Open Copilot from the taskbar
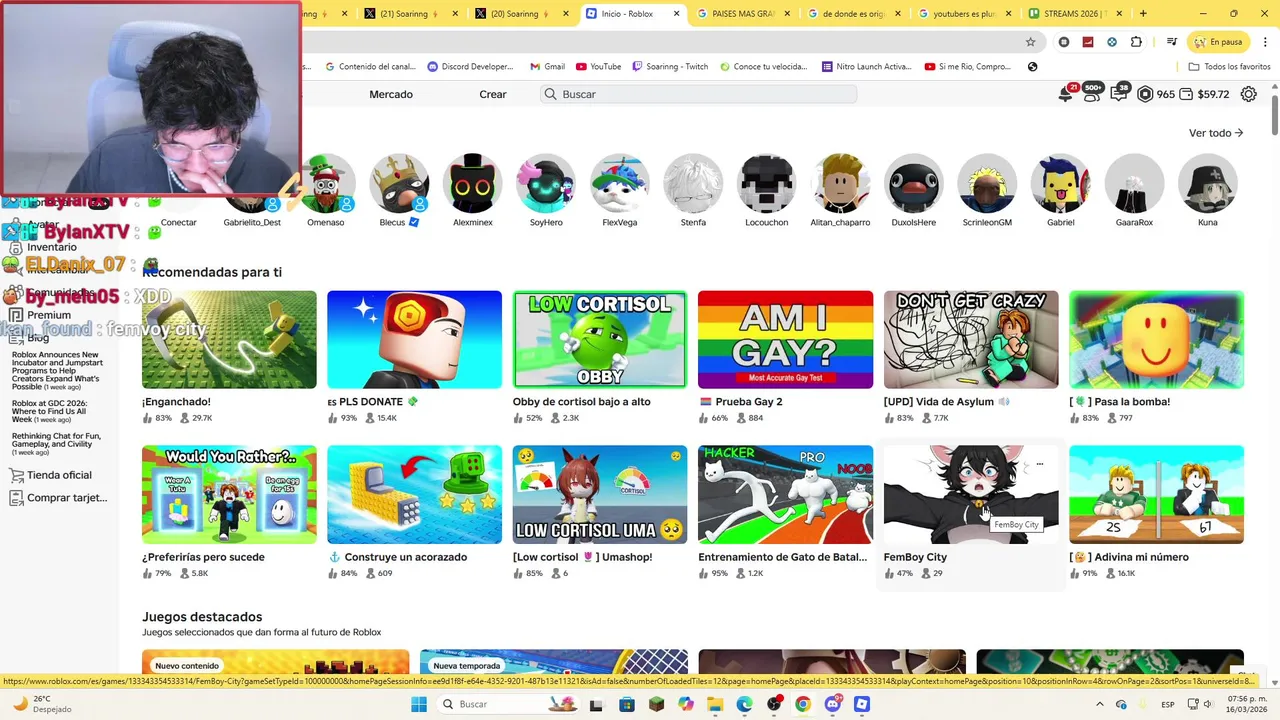 pyautogui.click(x=685, y=704)
